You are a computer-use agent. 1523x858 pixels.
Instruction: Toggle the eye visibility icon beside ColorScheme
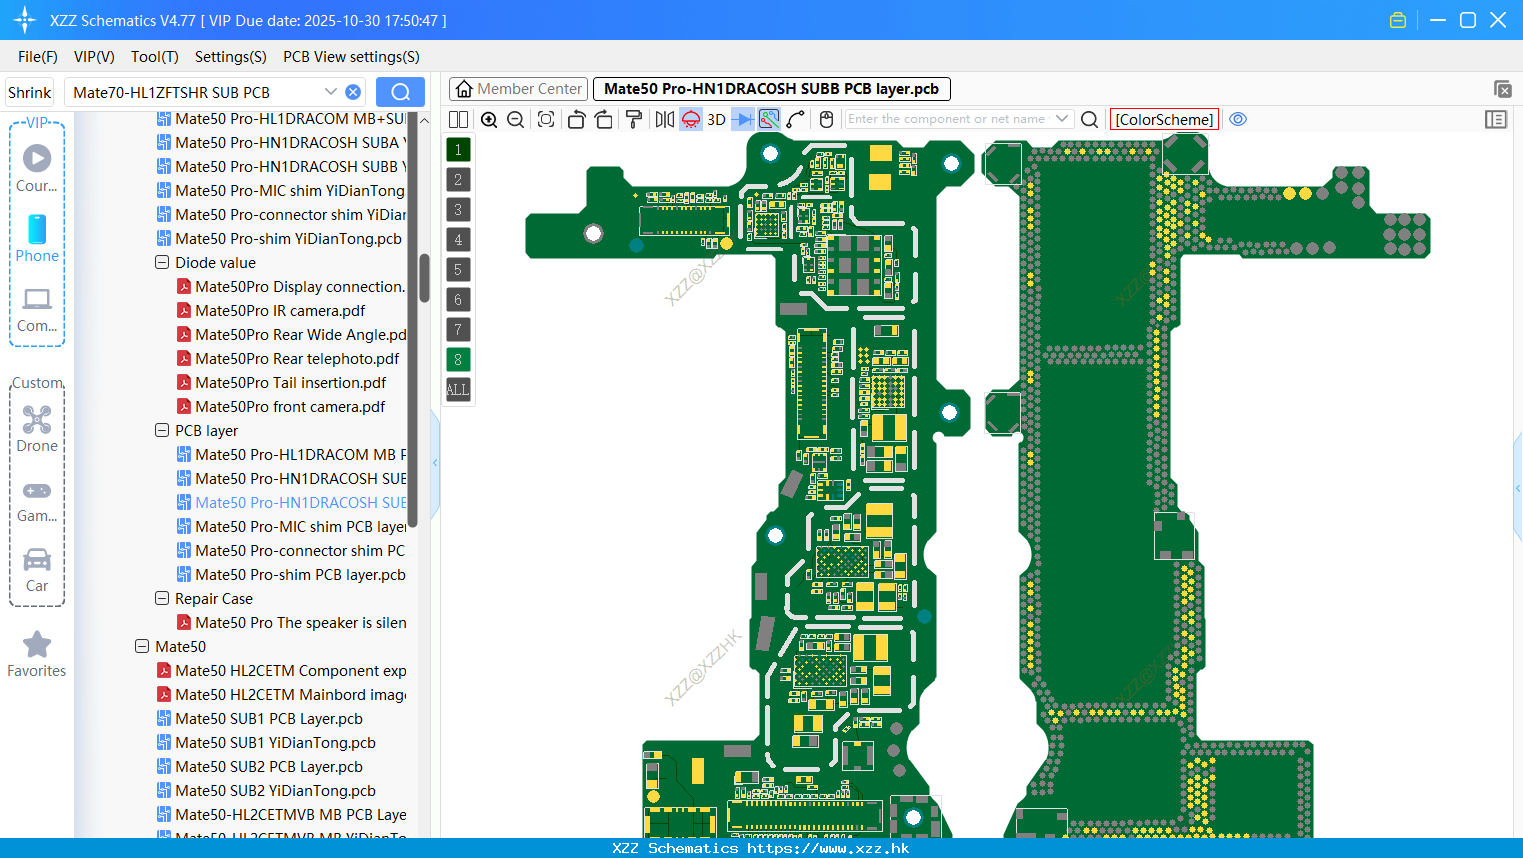point(1238,119)
